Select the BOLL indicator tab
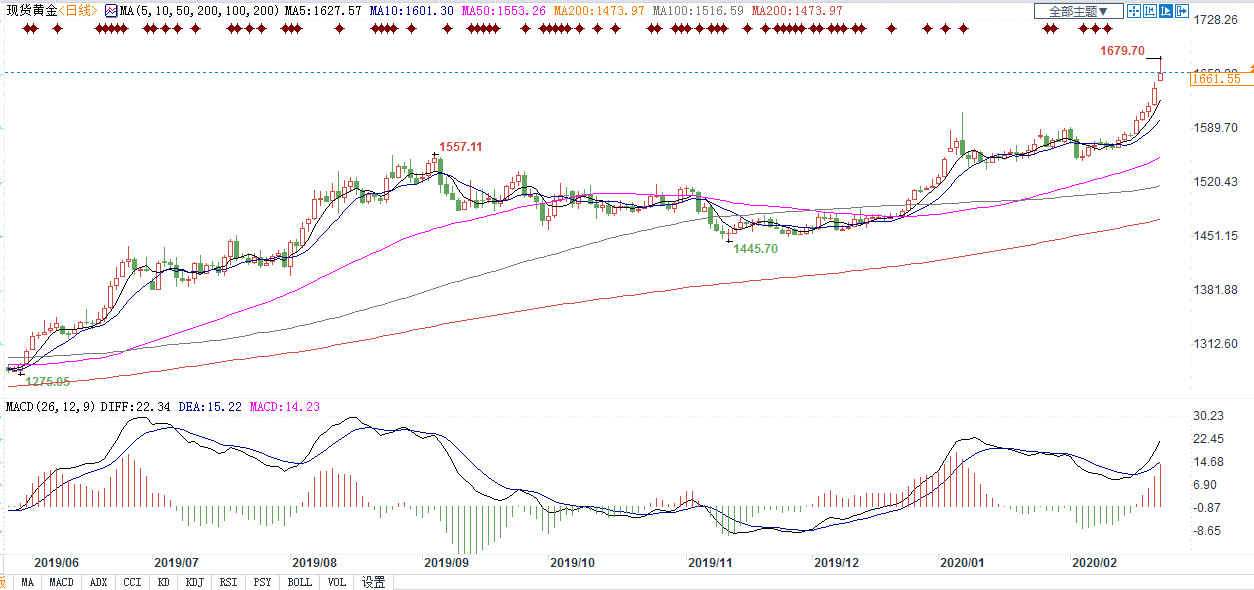The image size is (1254, 590). [299, 582]
